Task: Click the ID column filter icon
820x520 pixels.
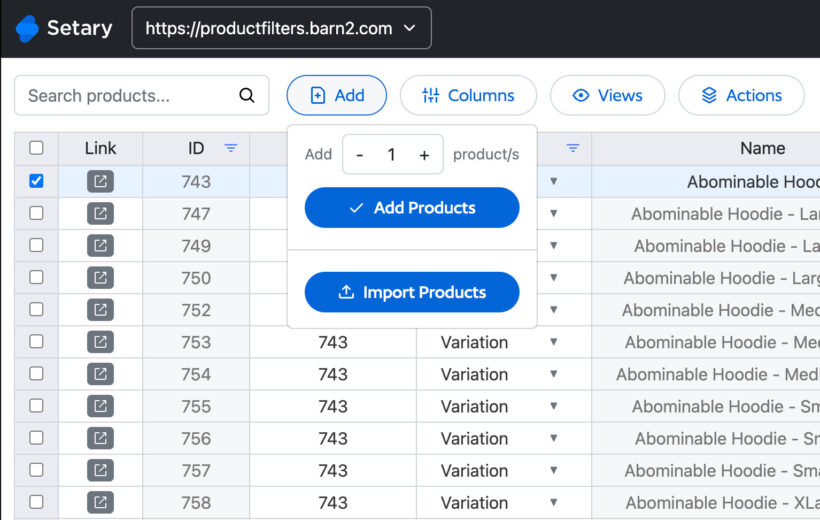Action: (x=231, y=148)
